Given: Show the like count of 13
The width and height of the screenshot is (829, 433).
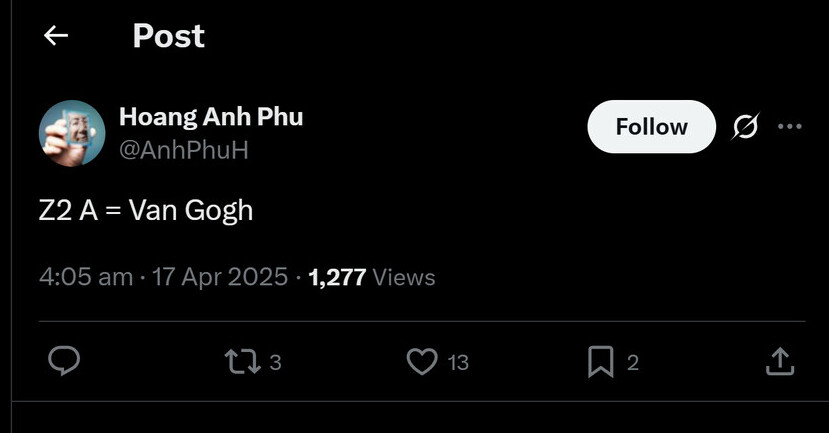Looking at the screenshot, I should point(458,363).
